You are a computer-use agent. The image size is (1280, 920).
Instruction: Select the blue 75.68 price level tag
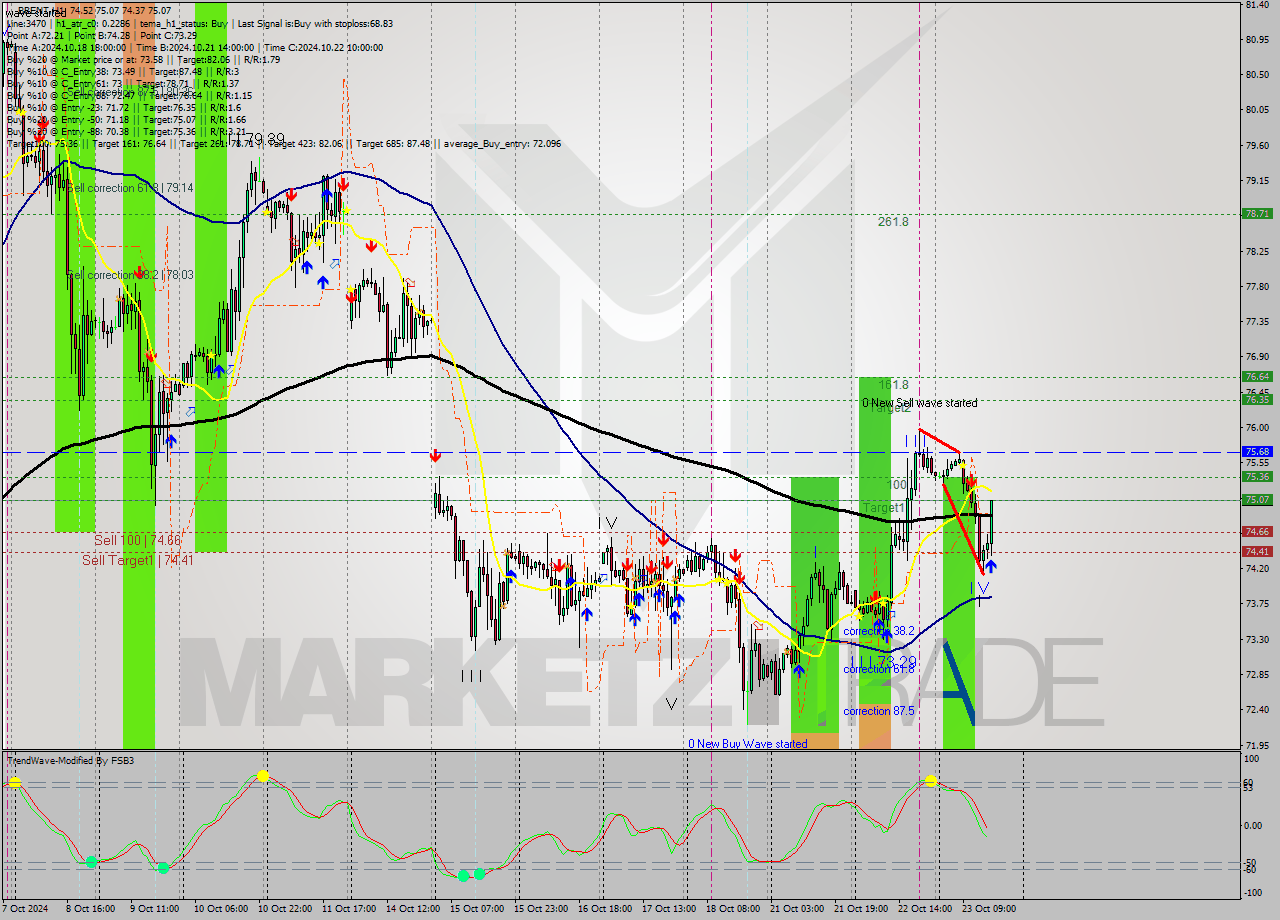[x=1256, y=452]
